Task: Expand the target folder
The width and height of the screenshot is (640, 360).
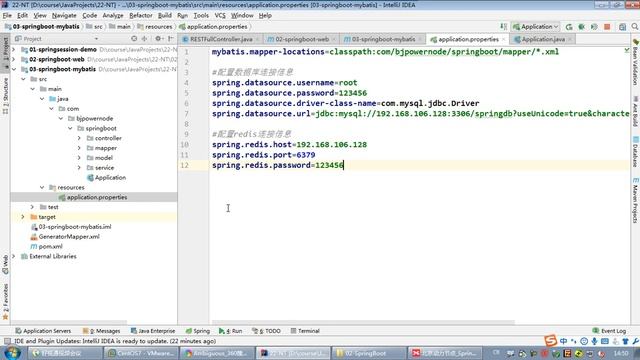Action: click(x=23, y=217)
